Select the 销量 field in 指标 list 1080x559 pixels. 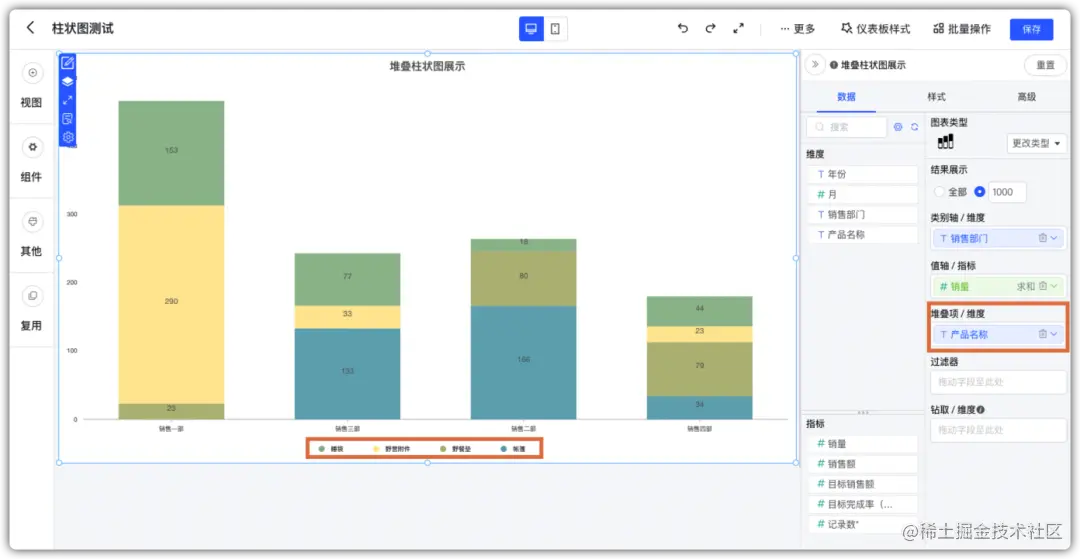(862, 444)
